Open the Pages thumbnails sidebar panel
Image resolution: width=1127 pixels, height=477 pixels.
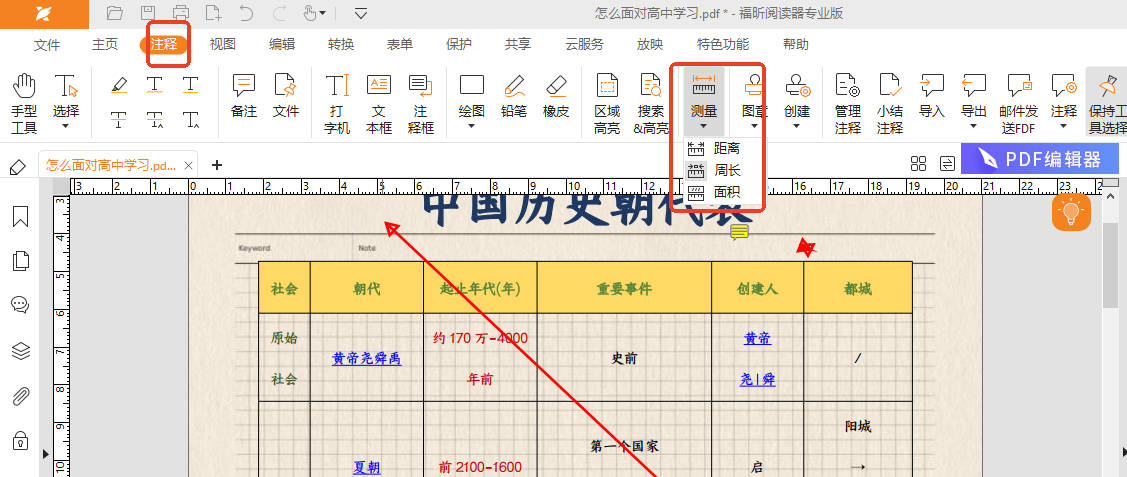point(21,261)
